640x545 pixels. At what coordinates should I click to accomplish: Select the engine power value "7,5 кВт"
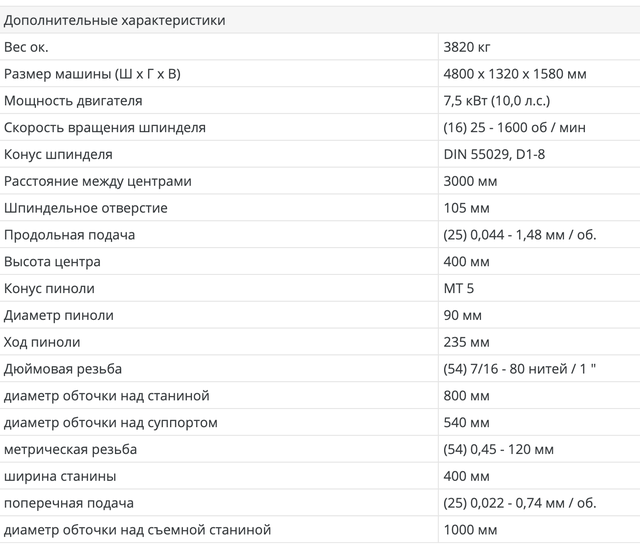click(x=466, y=101)
